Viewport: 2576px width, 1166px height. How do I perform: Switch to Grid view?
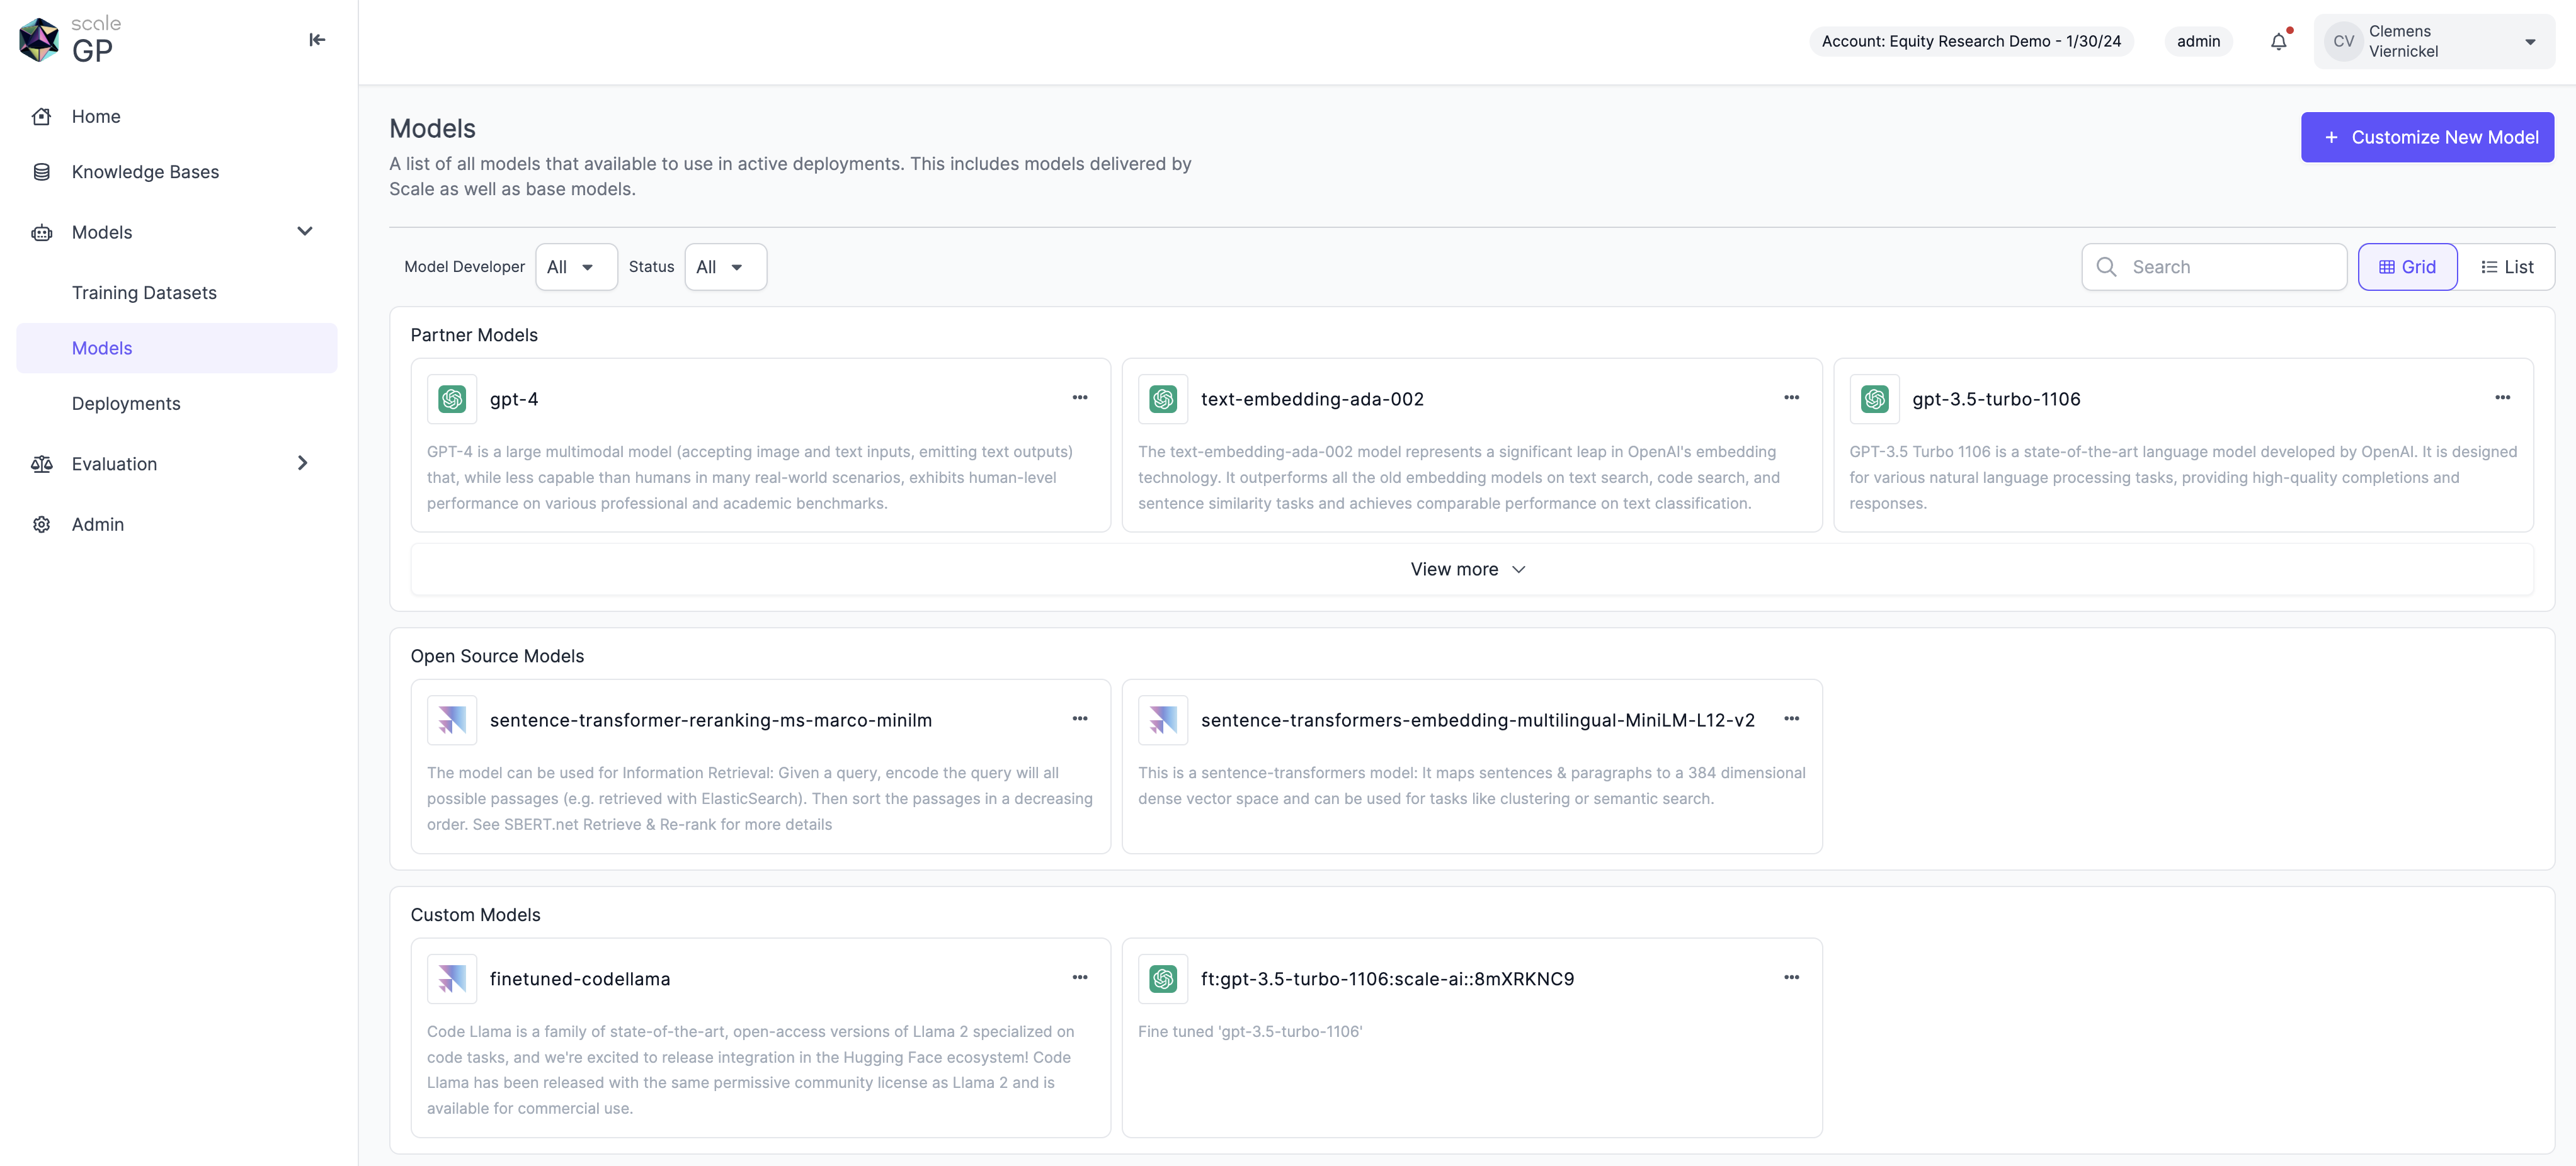(x=2407, y=267)
